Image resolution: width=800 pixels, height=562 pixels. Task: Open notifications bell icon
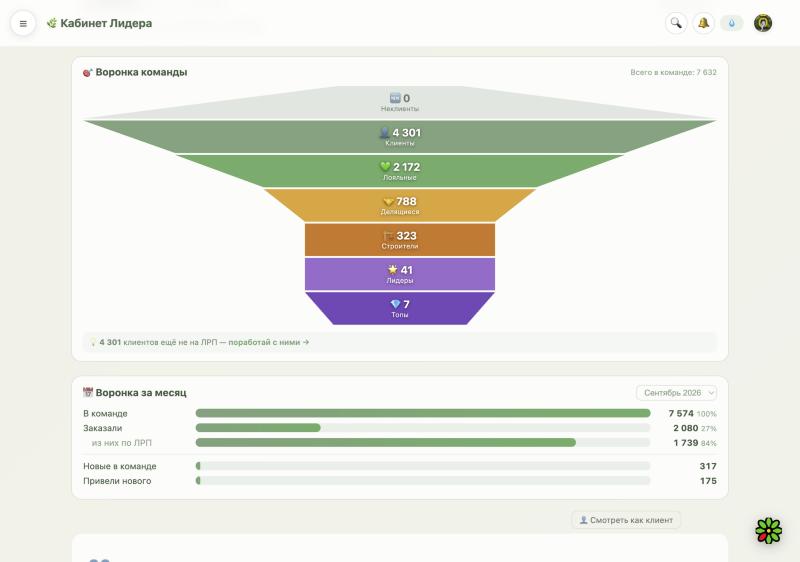[x=704, y=23]
